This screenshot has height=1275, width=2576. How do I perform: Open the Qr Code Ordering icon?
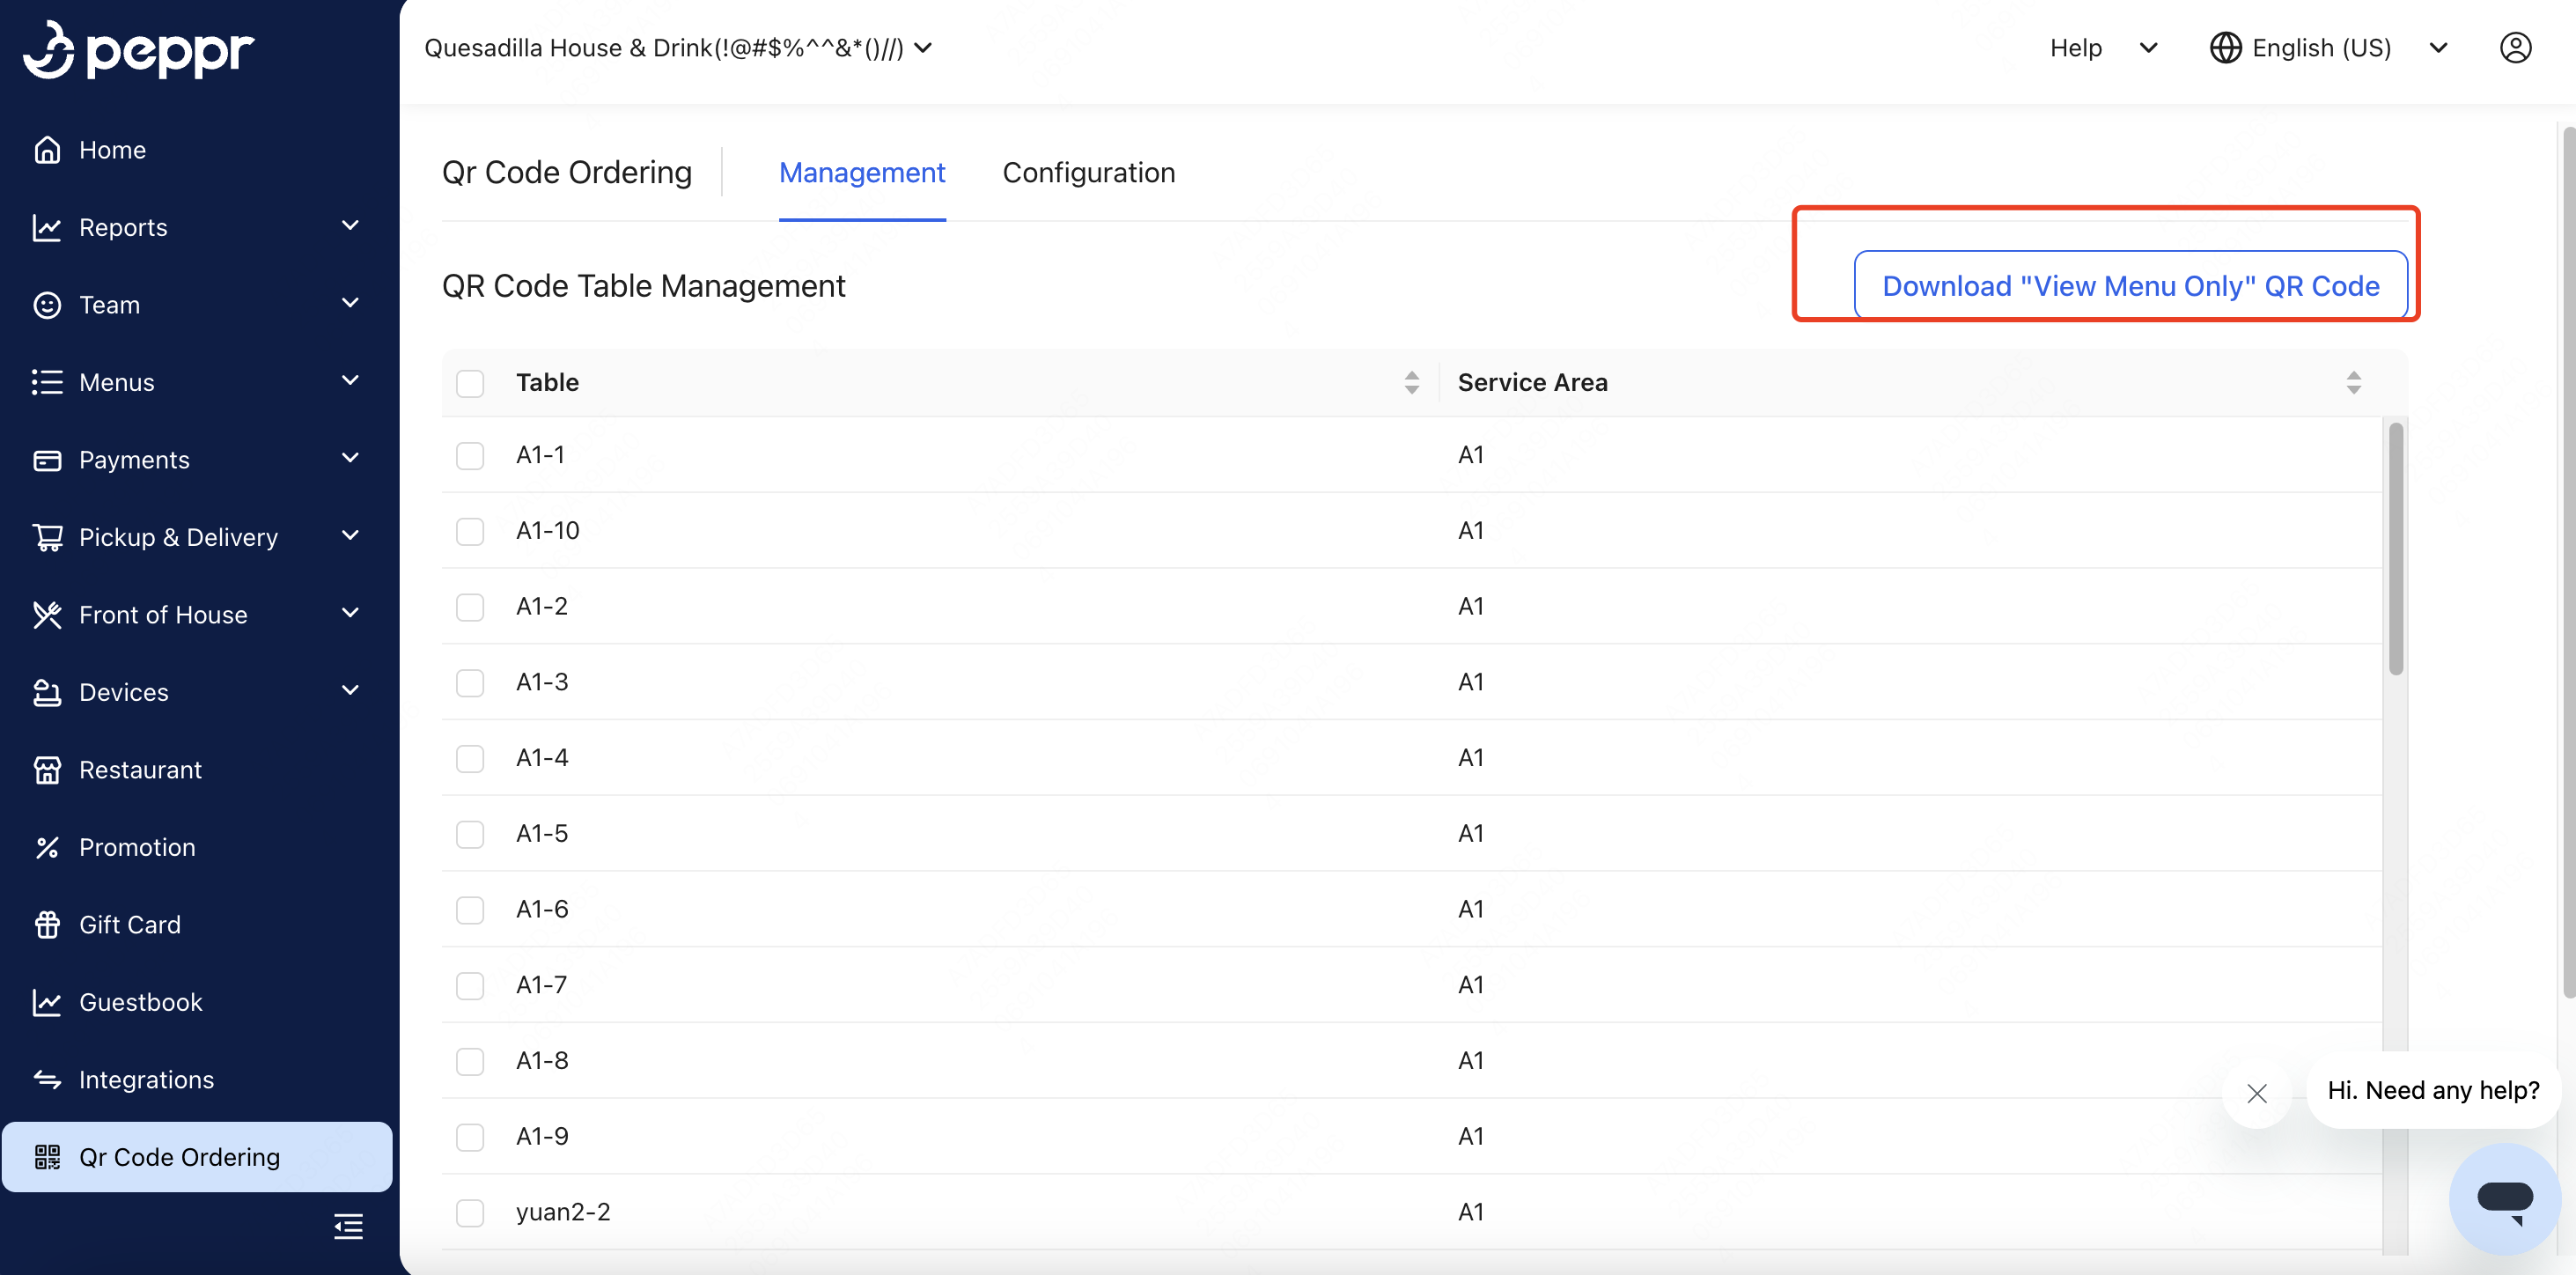coord(48,1157)
